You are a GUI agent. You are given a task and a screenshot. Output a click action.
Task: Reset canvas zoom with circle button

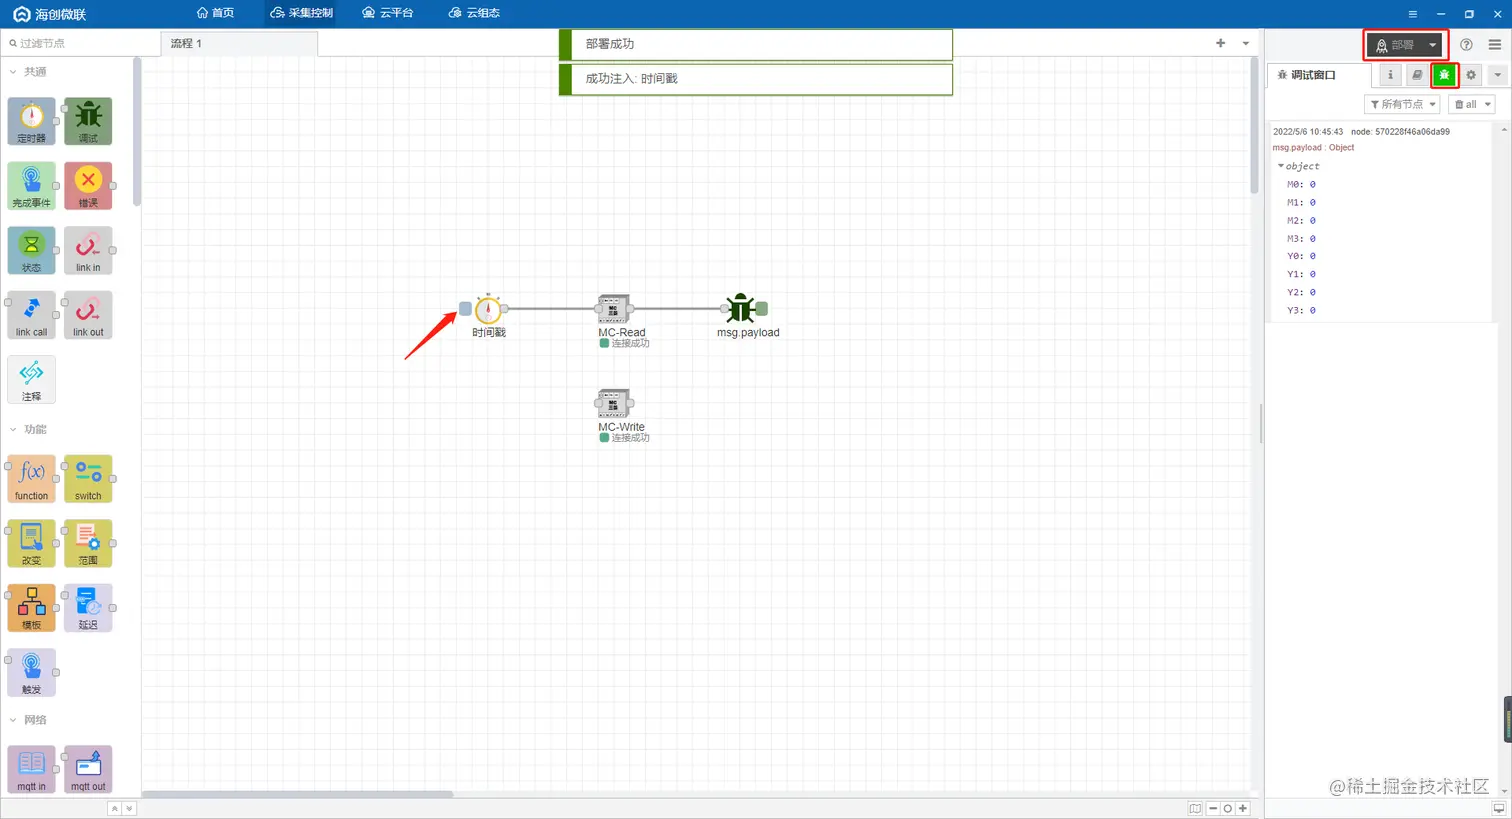(x=1228, y=808)
